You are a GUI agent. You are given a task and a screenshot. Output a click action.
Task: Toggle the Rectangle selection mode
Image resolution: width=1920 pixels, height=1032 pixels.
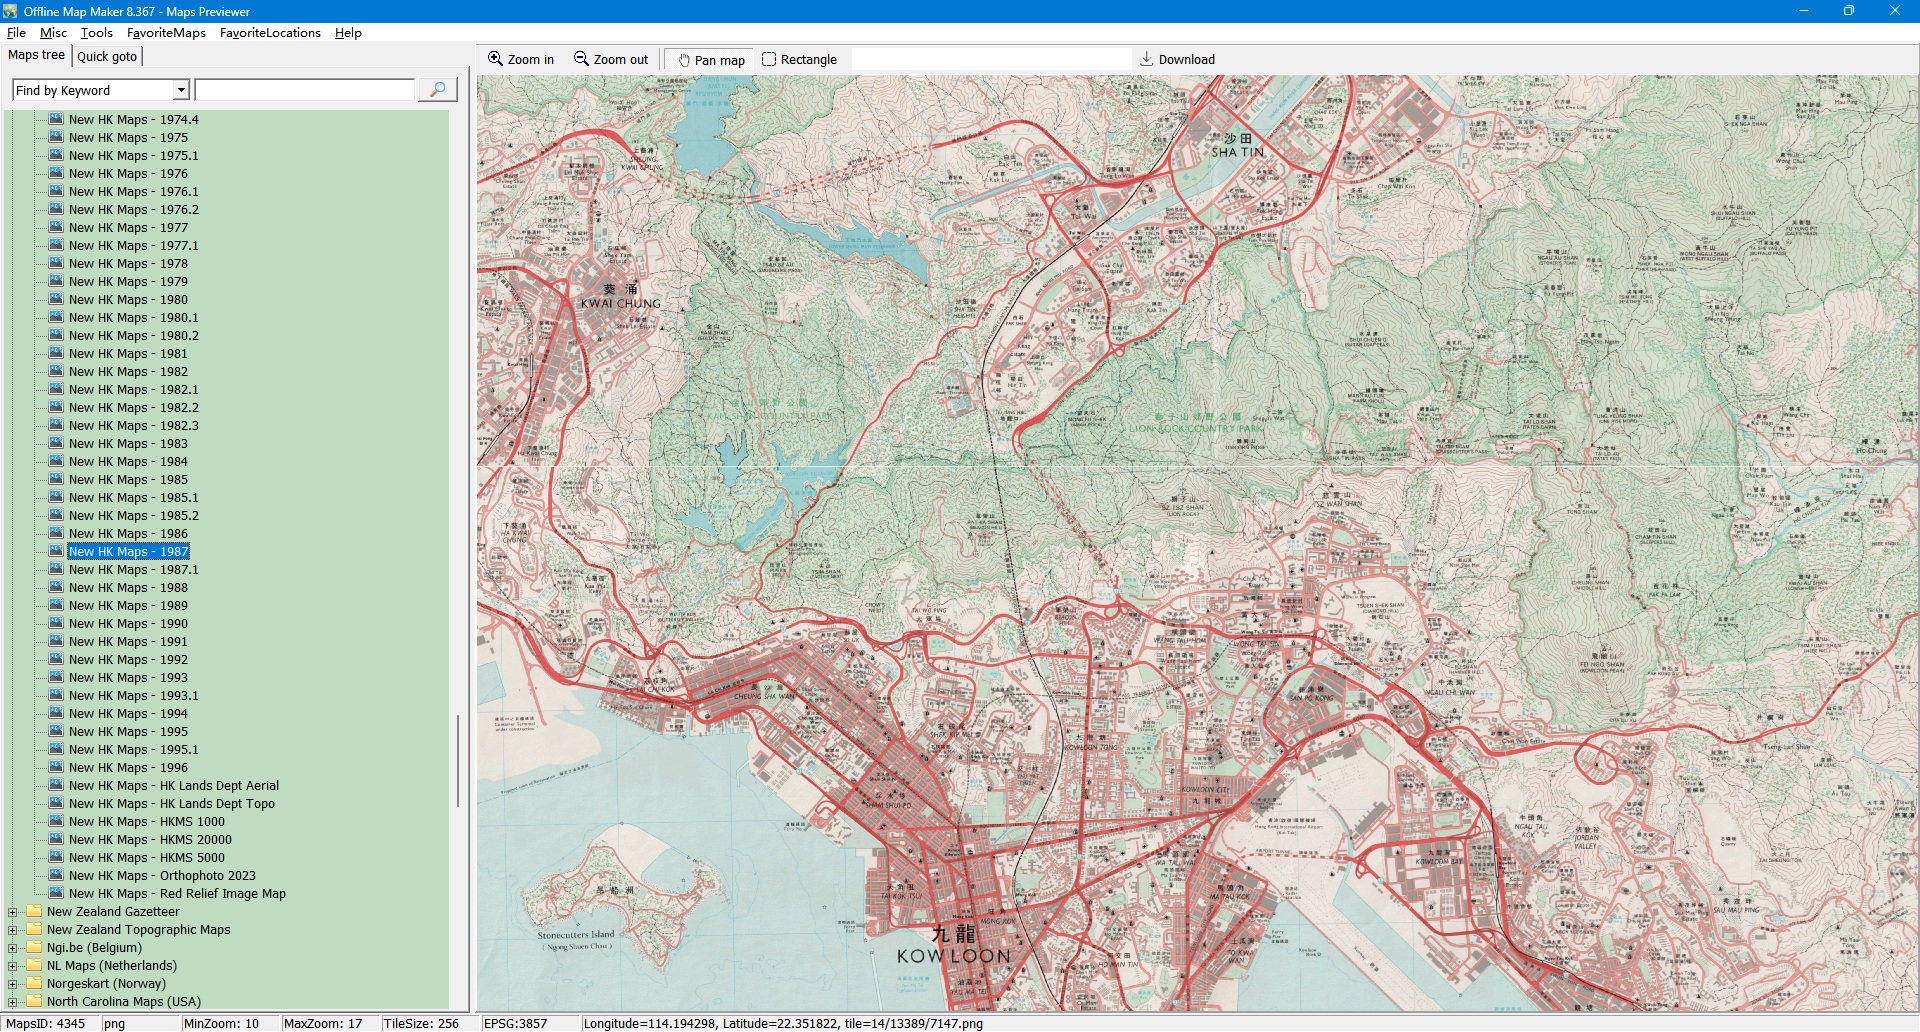pyautogui.click(x=799, y=60)
